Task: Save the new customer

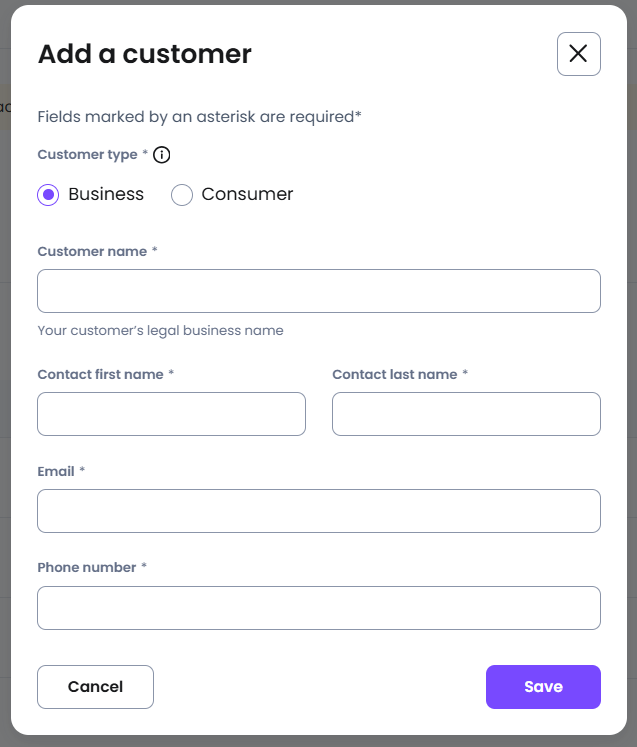Action: pos(543,687)
